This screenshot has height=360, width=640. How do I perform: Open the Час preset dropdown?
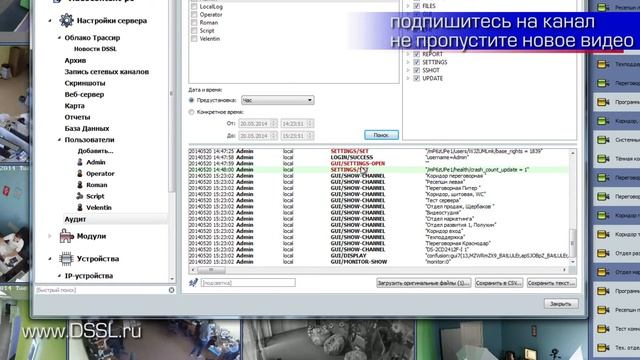point(278,100)
